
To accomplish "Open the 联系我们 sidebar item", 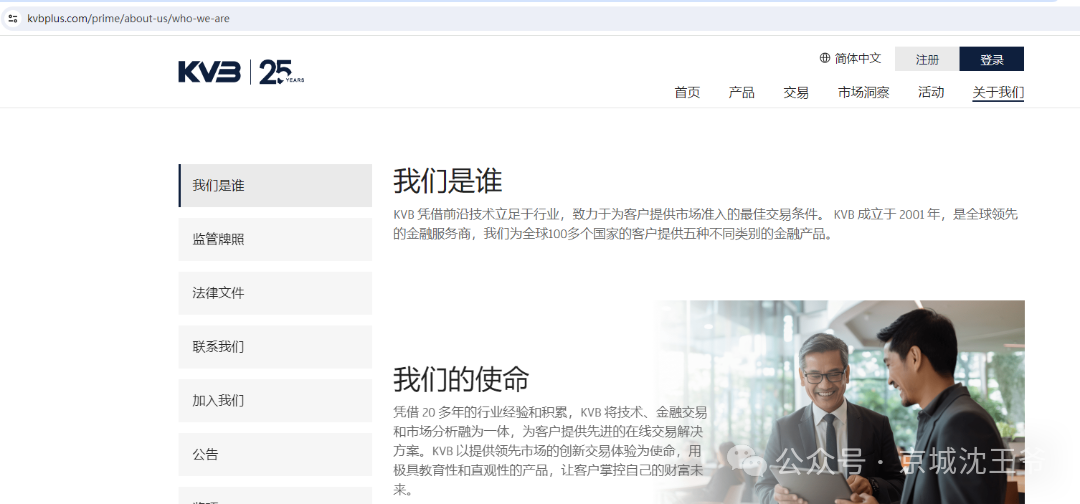I will (x=275, y=347).
